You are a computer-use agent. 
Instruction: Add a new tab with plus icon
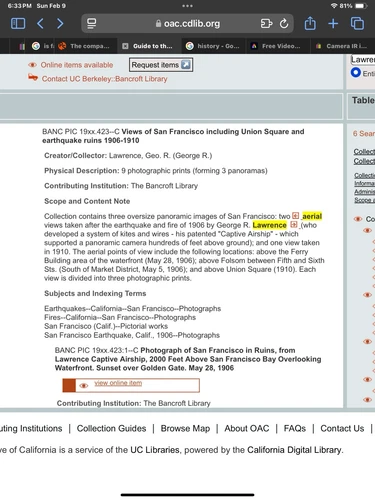pos(333,24)
